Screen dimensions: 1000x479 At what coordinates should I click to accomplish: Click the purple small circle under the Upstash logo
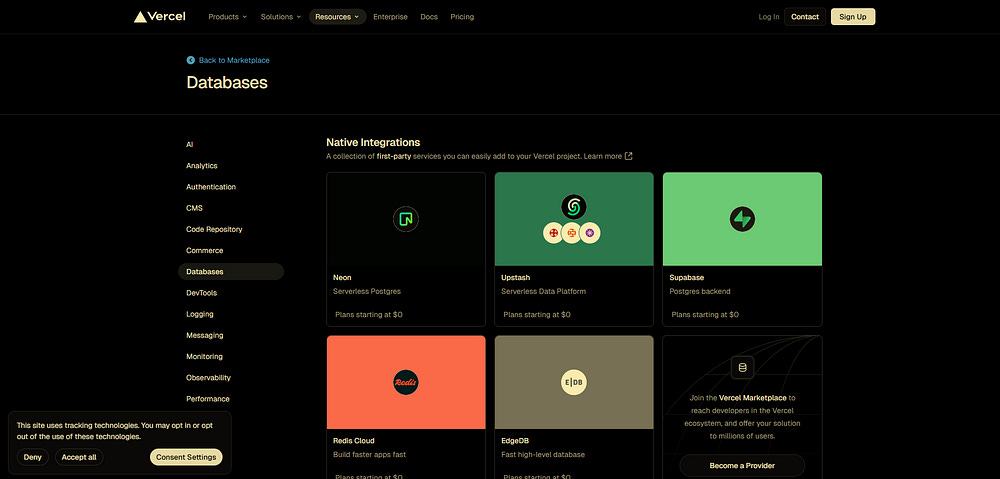click(590, 233)
